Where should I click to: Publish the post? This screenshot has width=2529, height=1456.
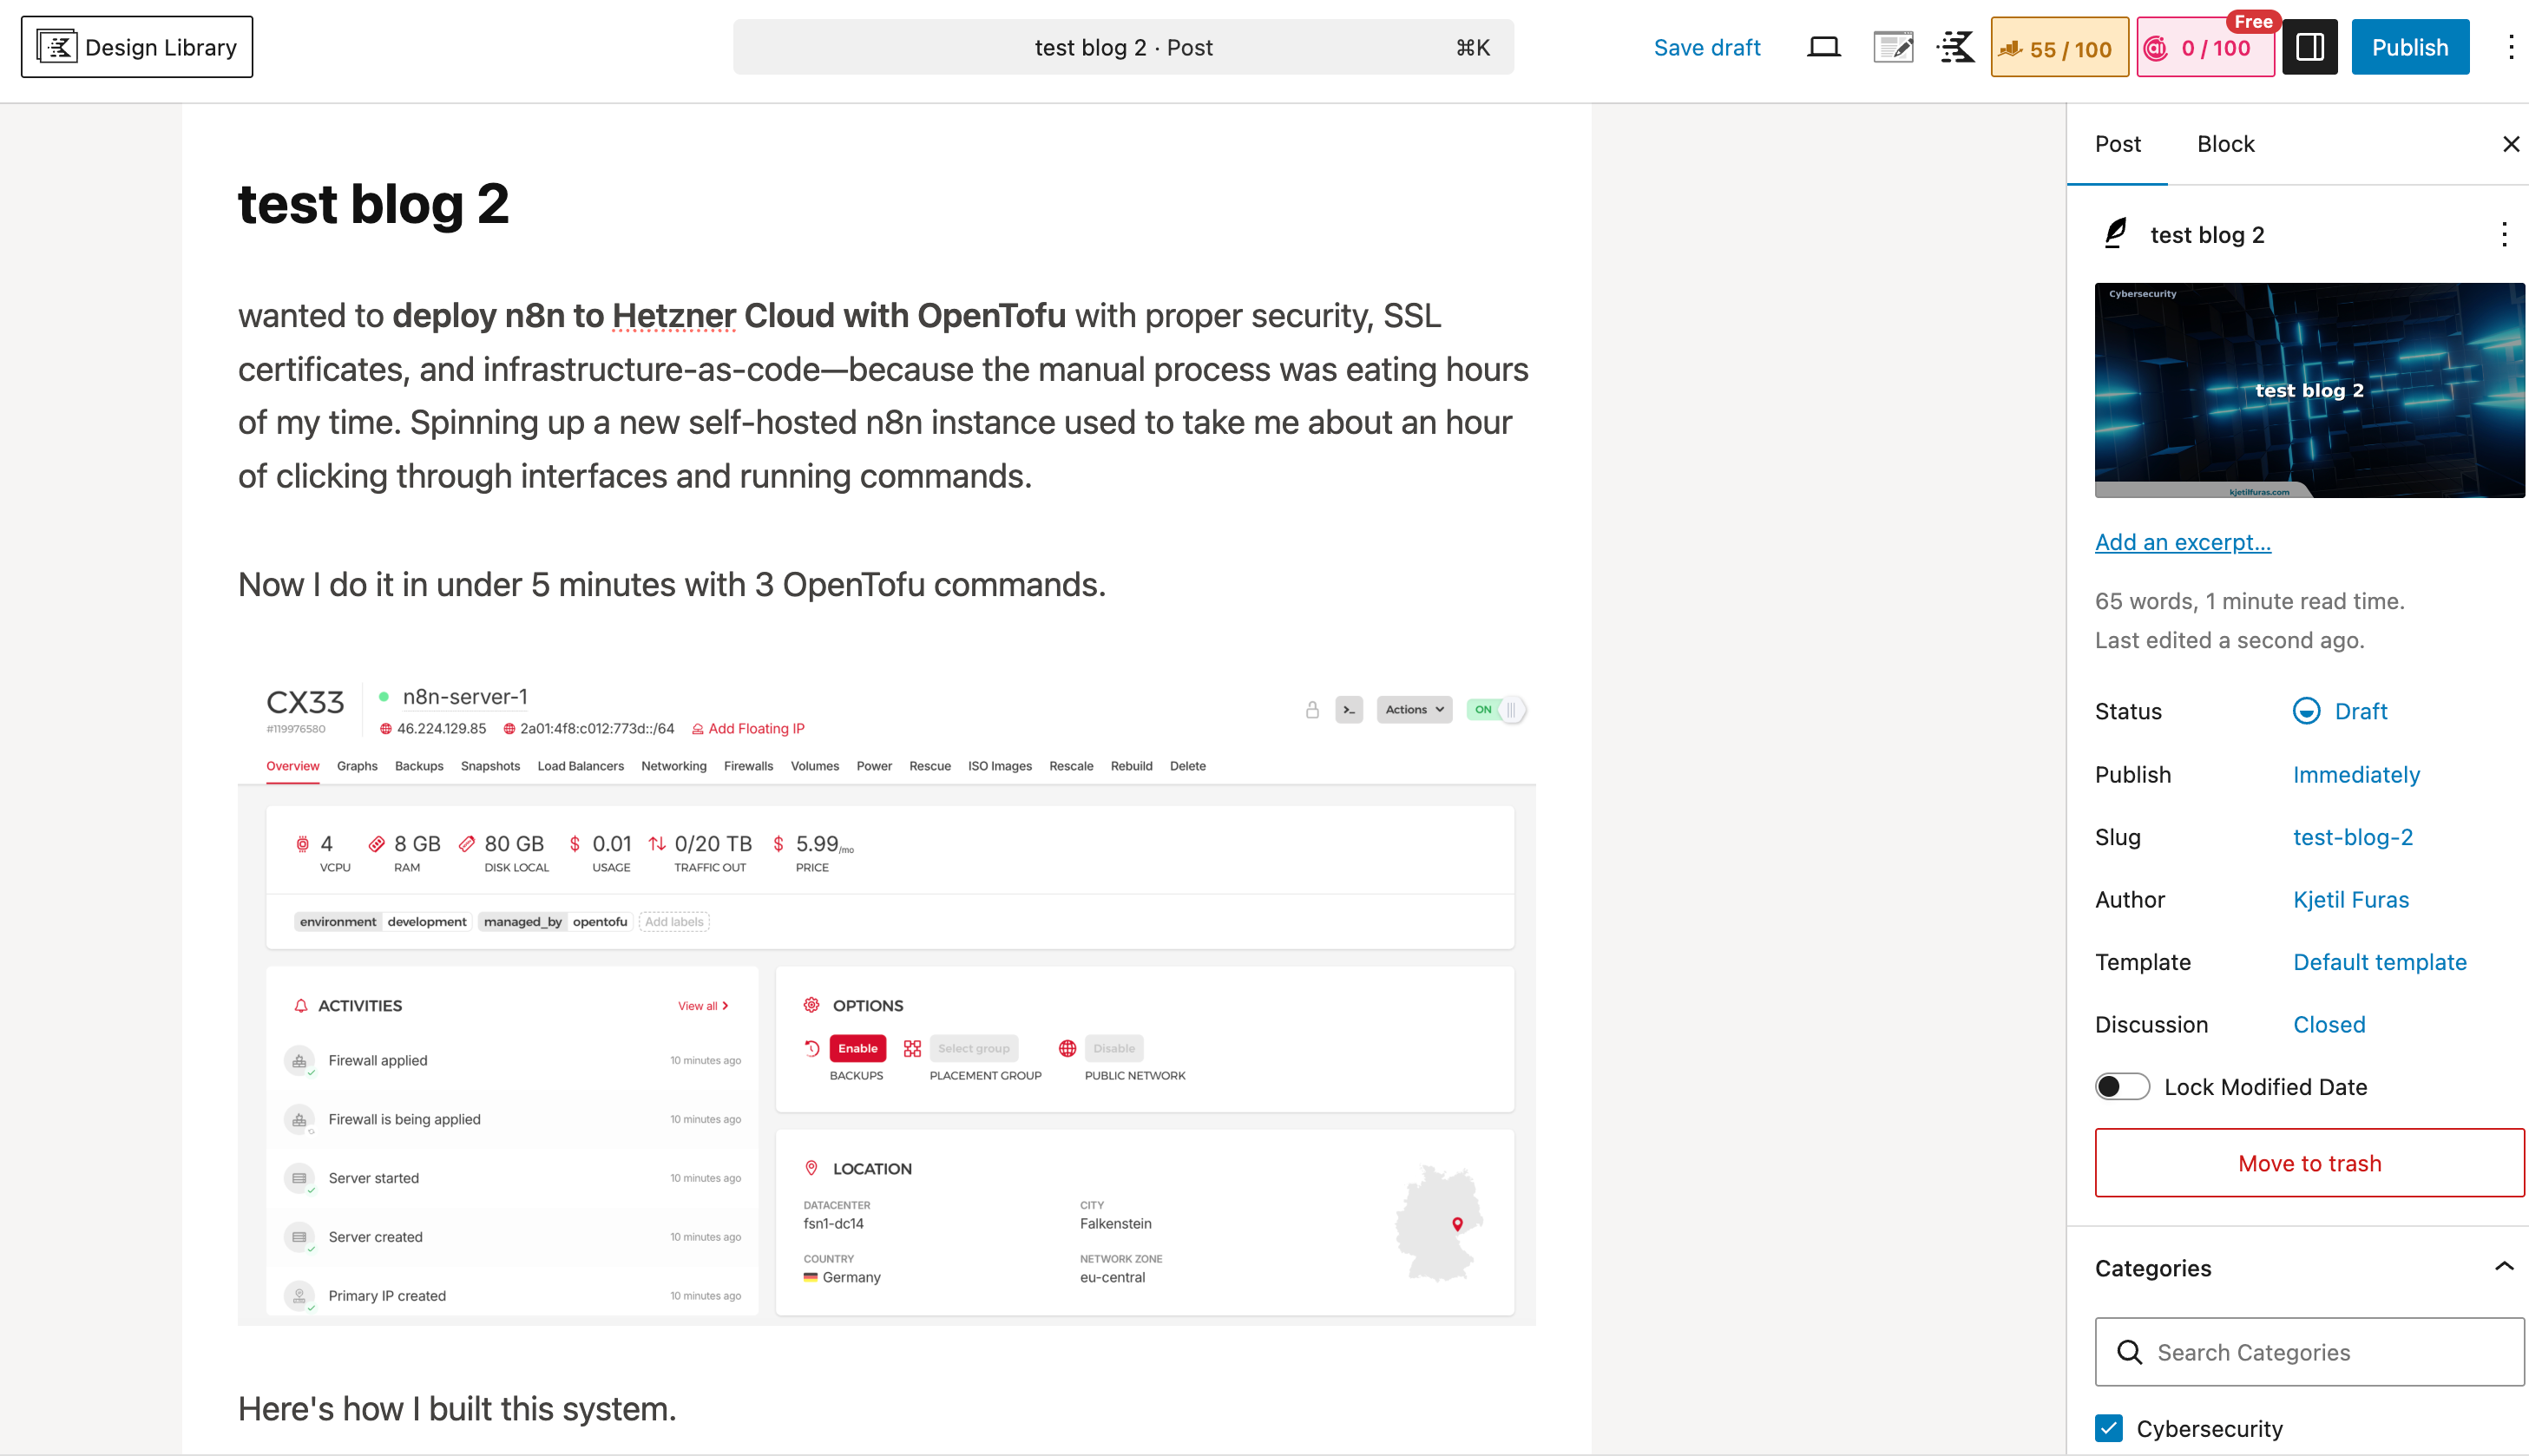pyautogui.click(x=2410, y=46)
